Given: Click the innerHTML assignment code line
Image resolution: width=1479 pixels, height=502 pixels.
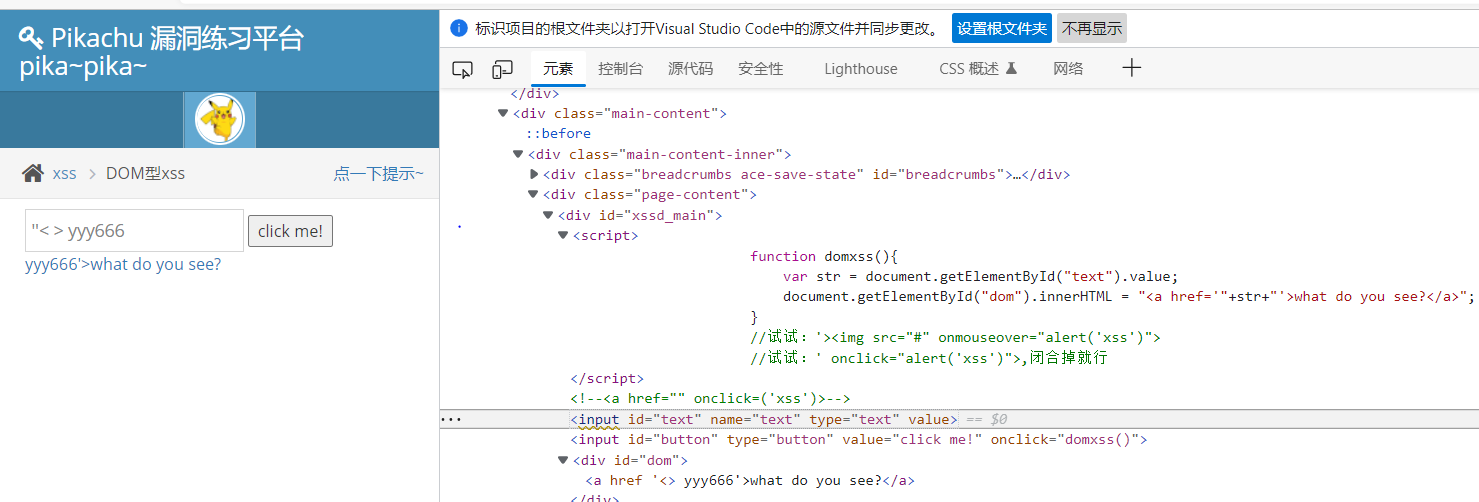Looking at the screenshot, I should click(1130, 297).
